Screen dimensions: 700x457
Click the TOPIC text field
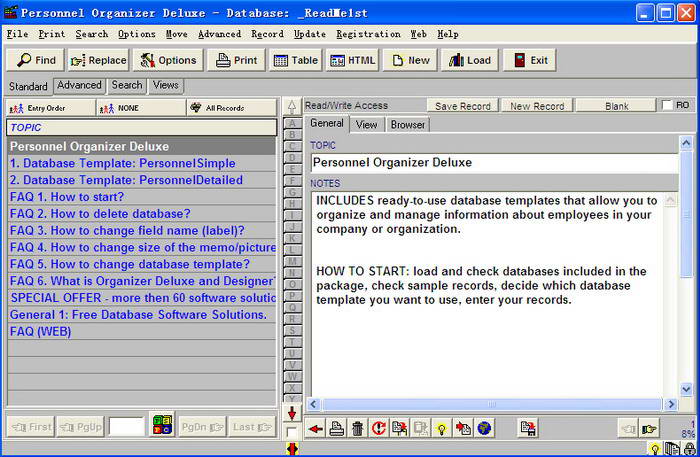pyautogui.click(x=494, y=162)
